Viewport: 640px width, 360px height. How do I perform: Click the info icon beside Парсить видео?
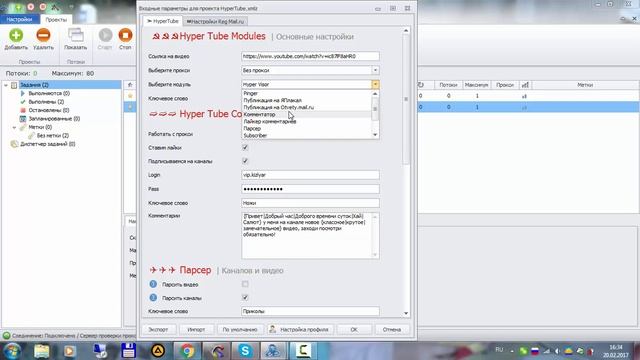tap(153, 284)
